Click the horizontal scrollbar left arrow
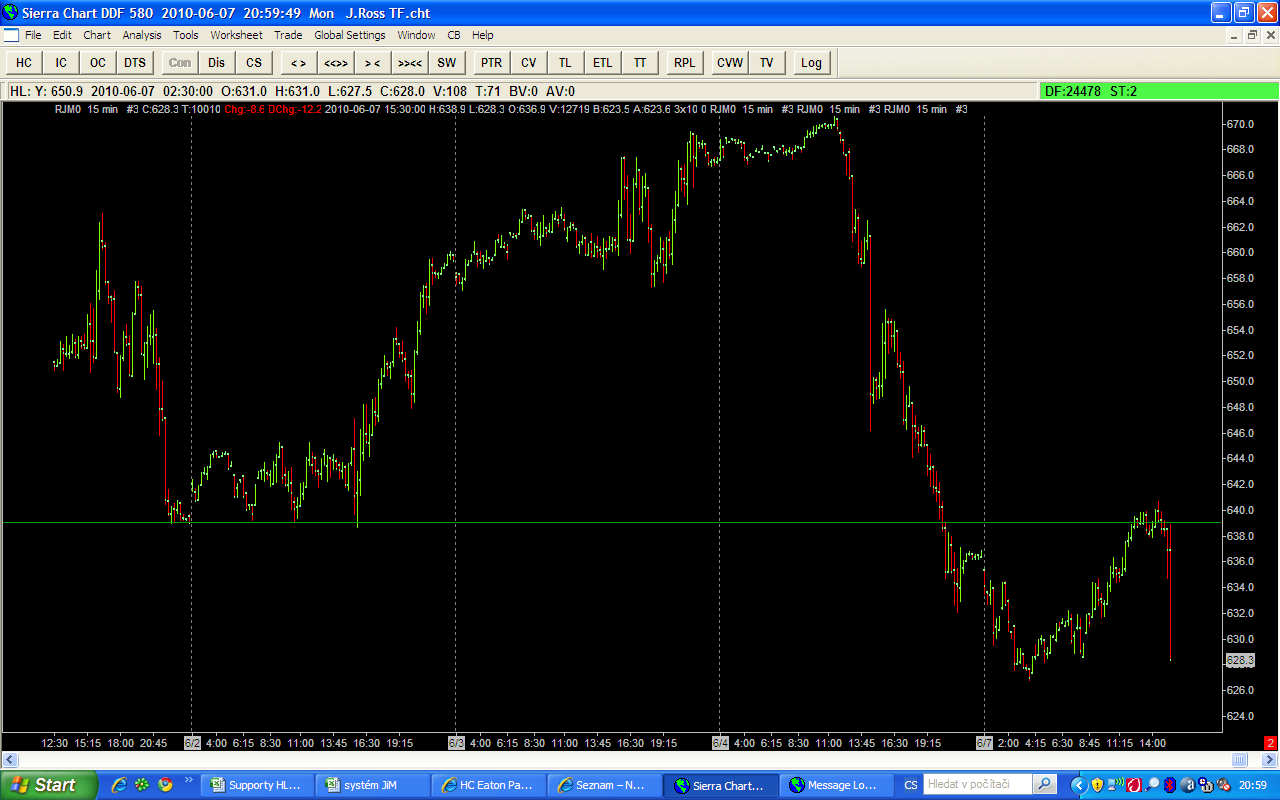 pyautogui.click(x=11, y=759)
